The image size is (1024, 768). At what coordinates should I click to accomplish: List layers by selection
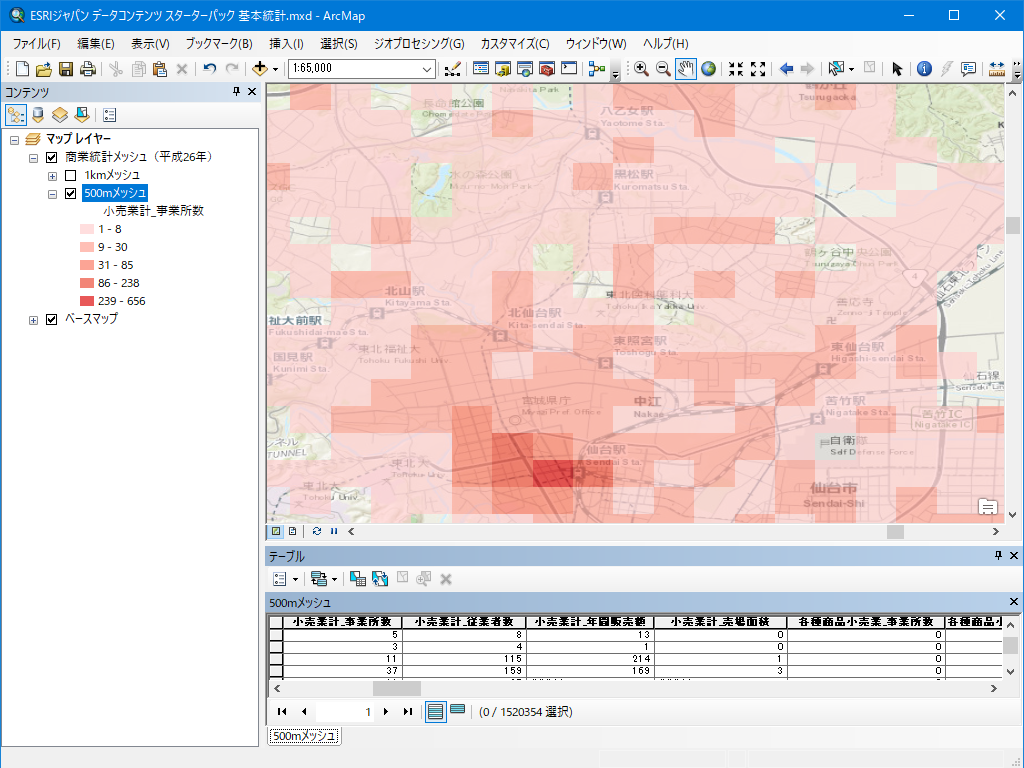pos(82,116)
